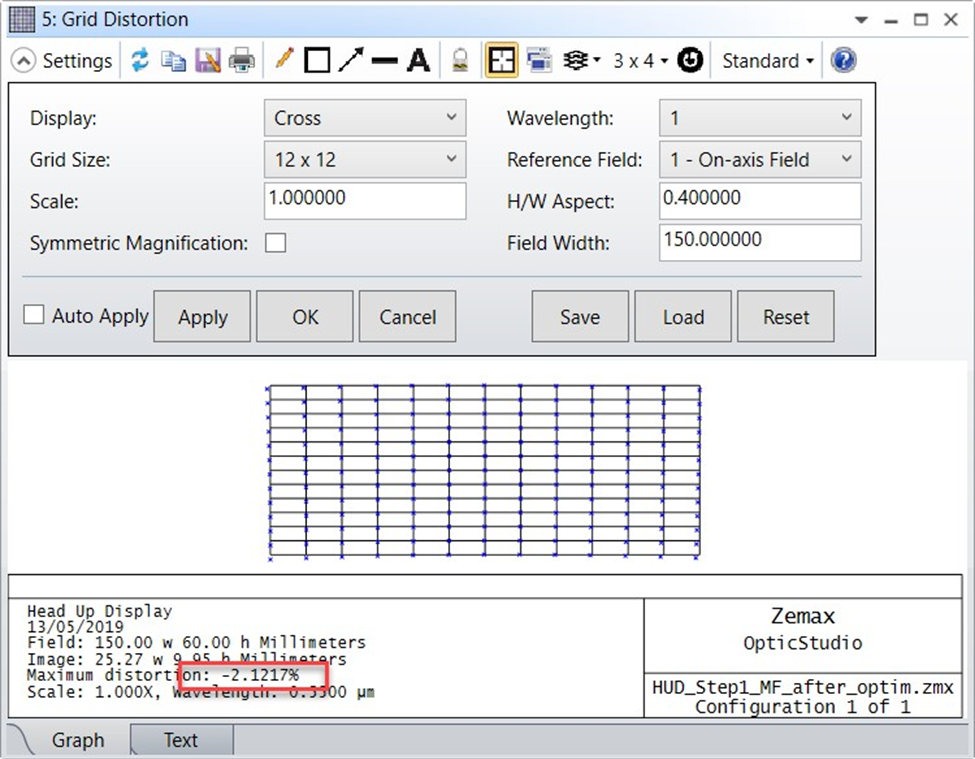Click the lock window icon
Image resolution: width=975 pixels, height=759 pixels.
pos(460,61)
